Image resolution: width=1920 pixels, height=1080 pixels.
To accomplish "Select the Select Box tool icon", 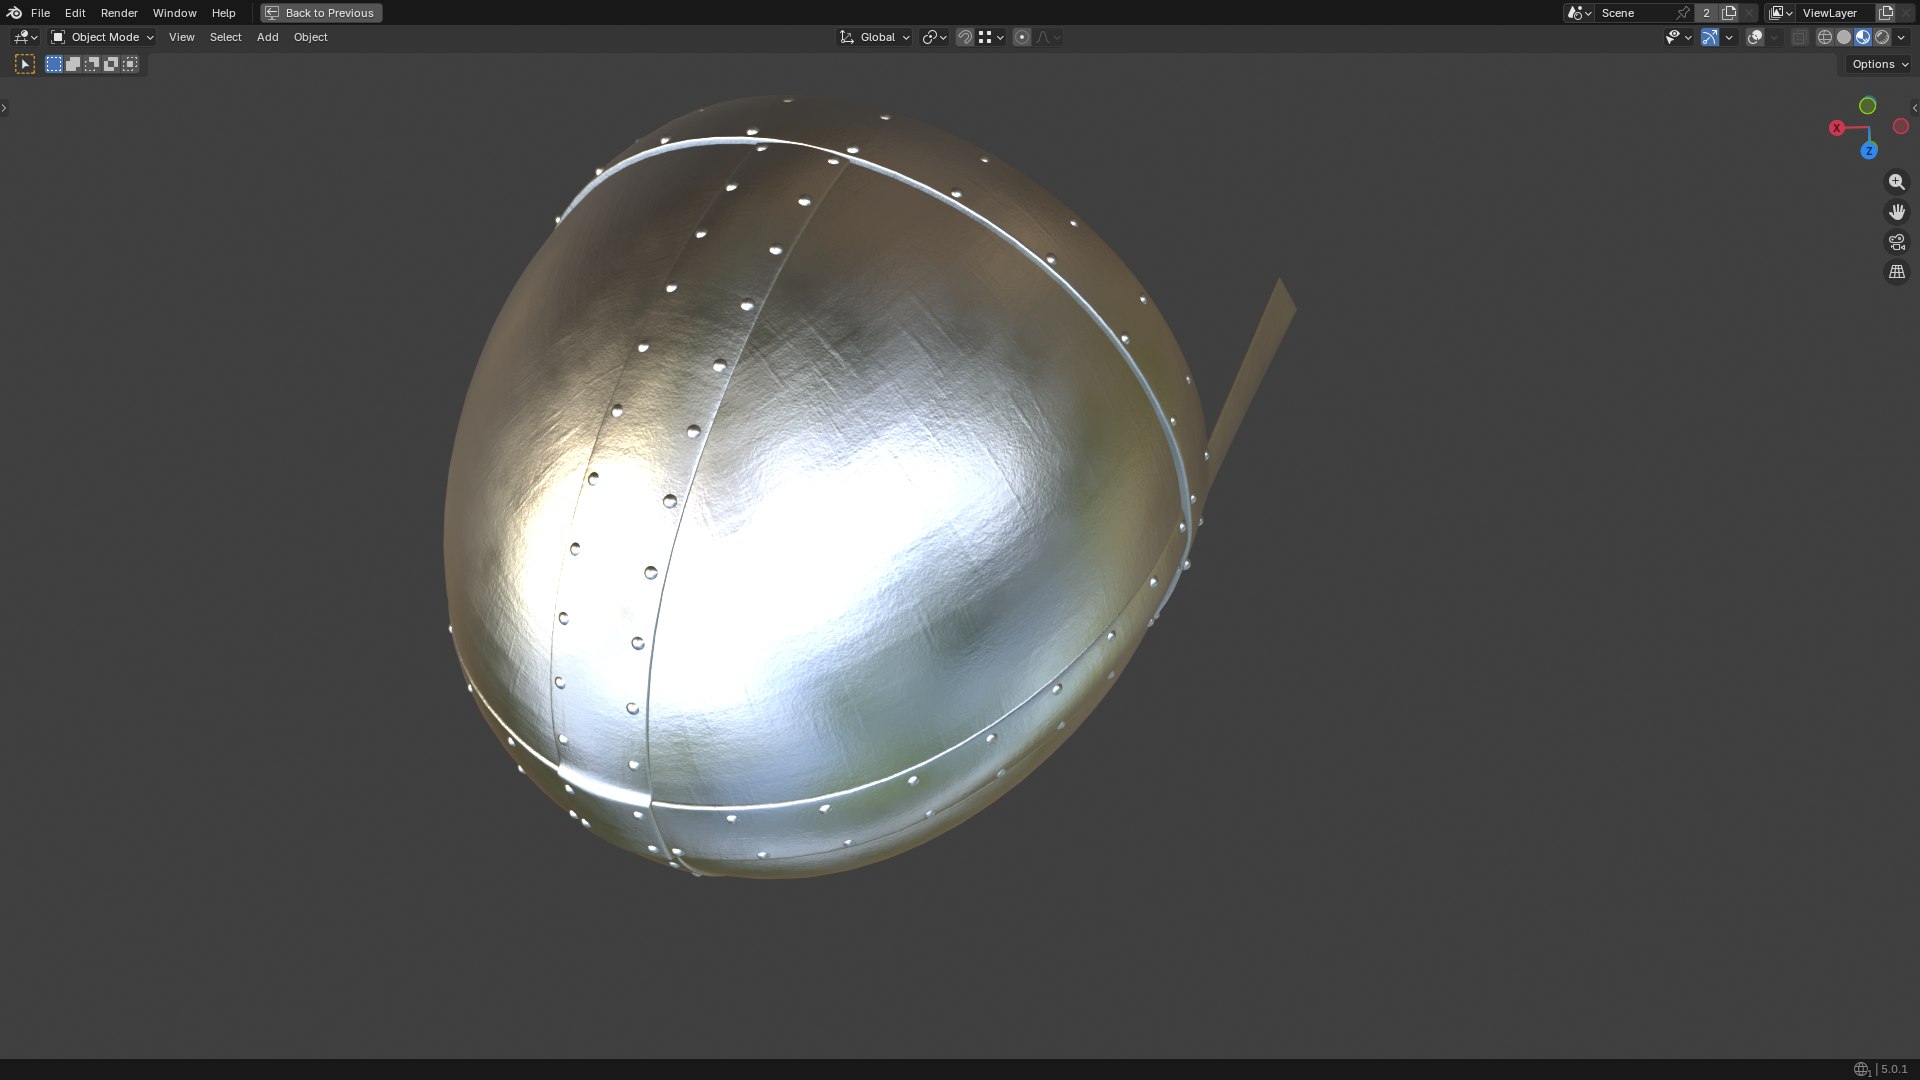I will click(x=25, y=64).
